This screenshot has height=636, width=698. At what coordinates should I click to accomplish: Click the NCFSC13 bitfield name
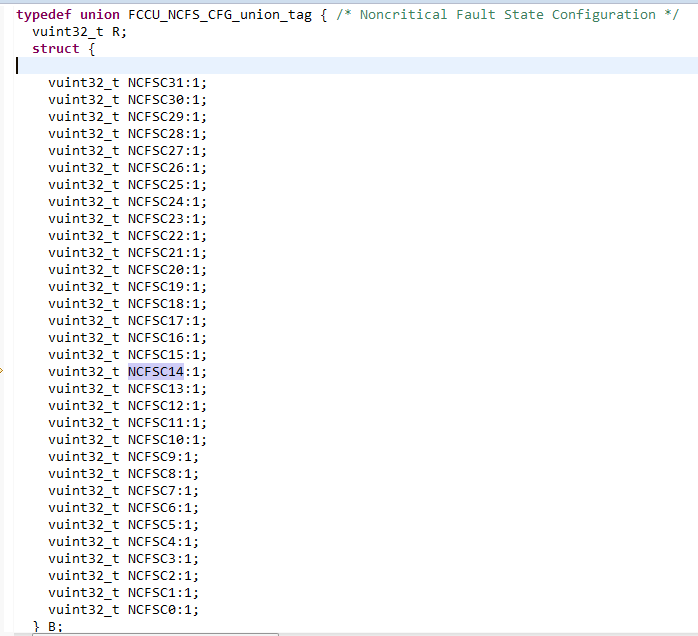[156, 389]
